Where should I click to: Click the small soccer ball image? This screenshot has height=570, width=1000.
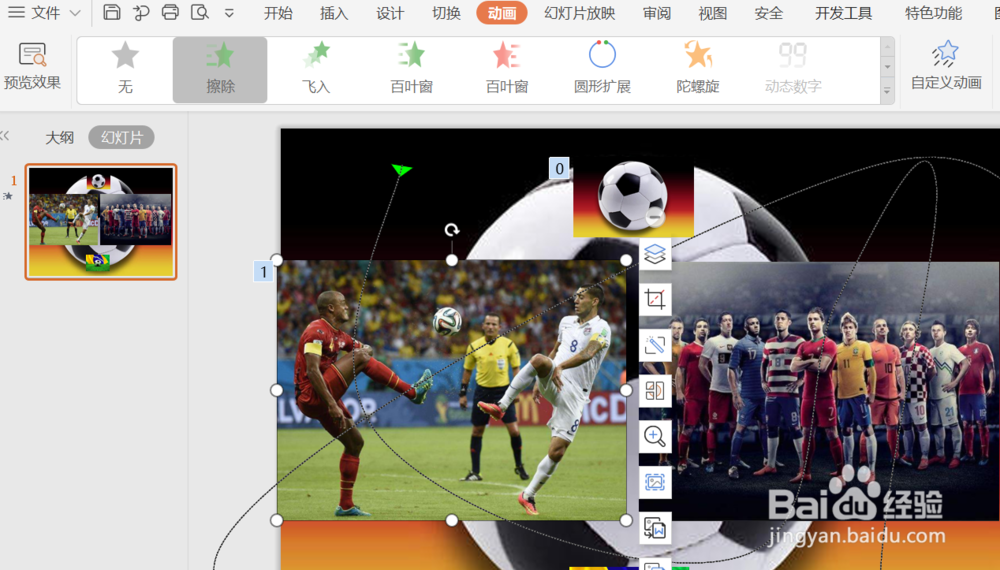coord(633,197)
